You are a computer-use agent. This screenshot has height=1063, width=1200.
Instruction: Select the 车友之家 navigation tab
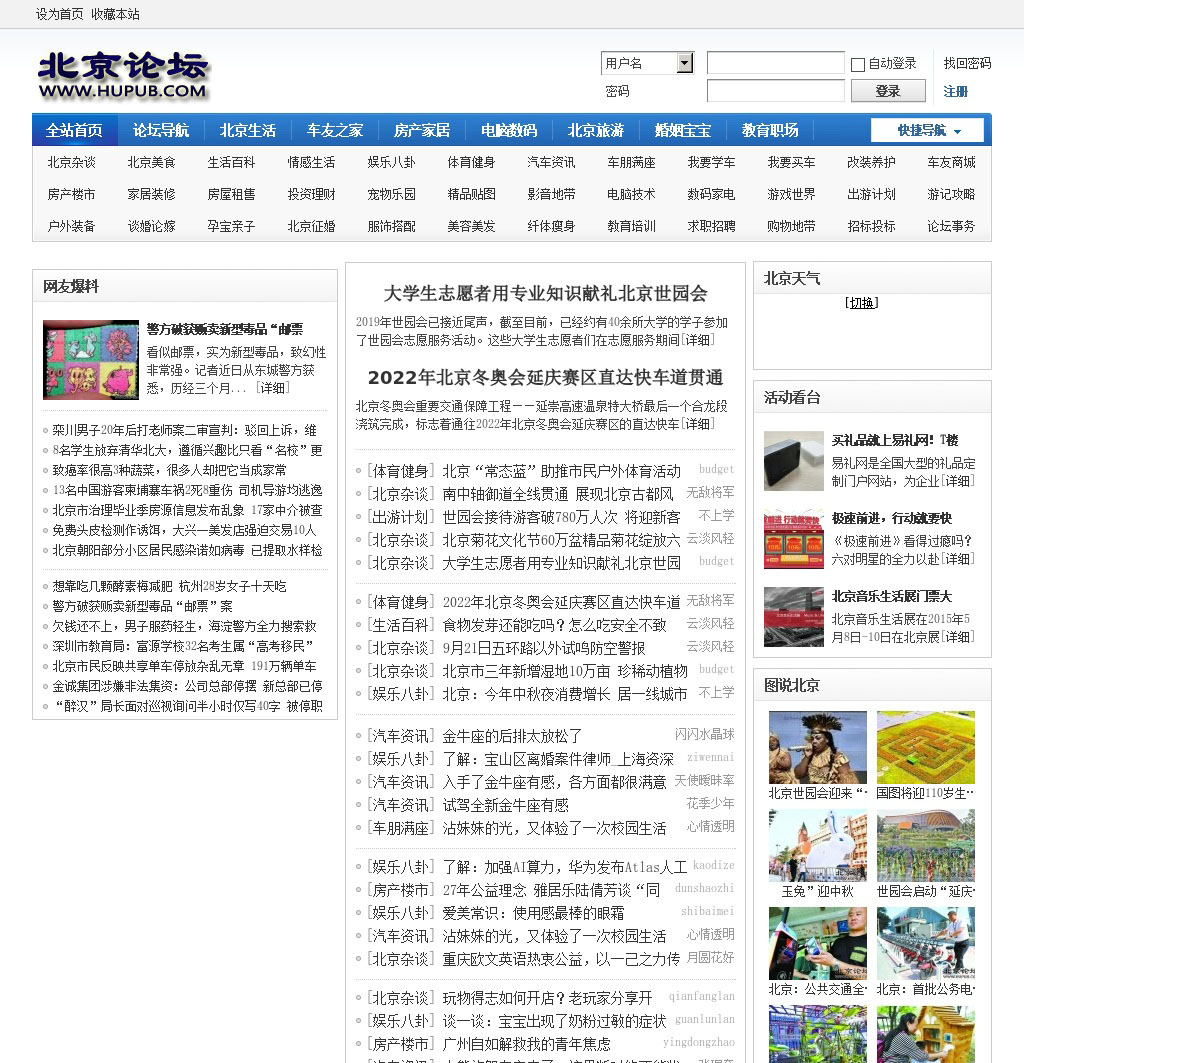(x=334, y=131)
